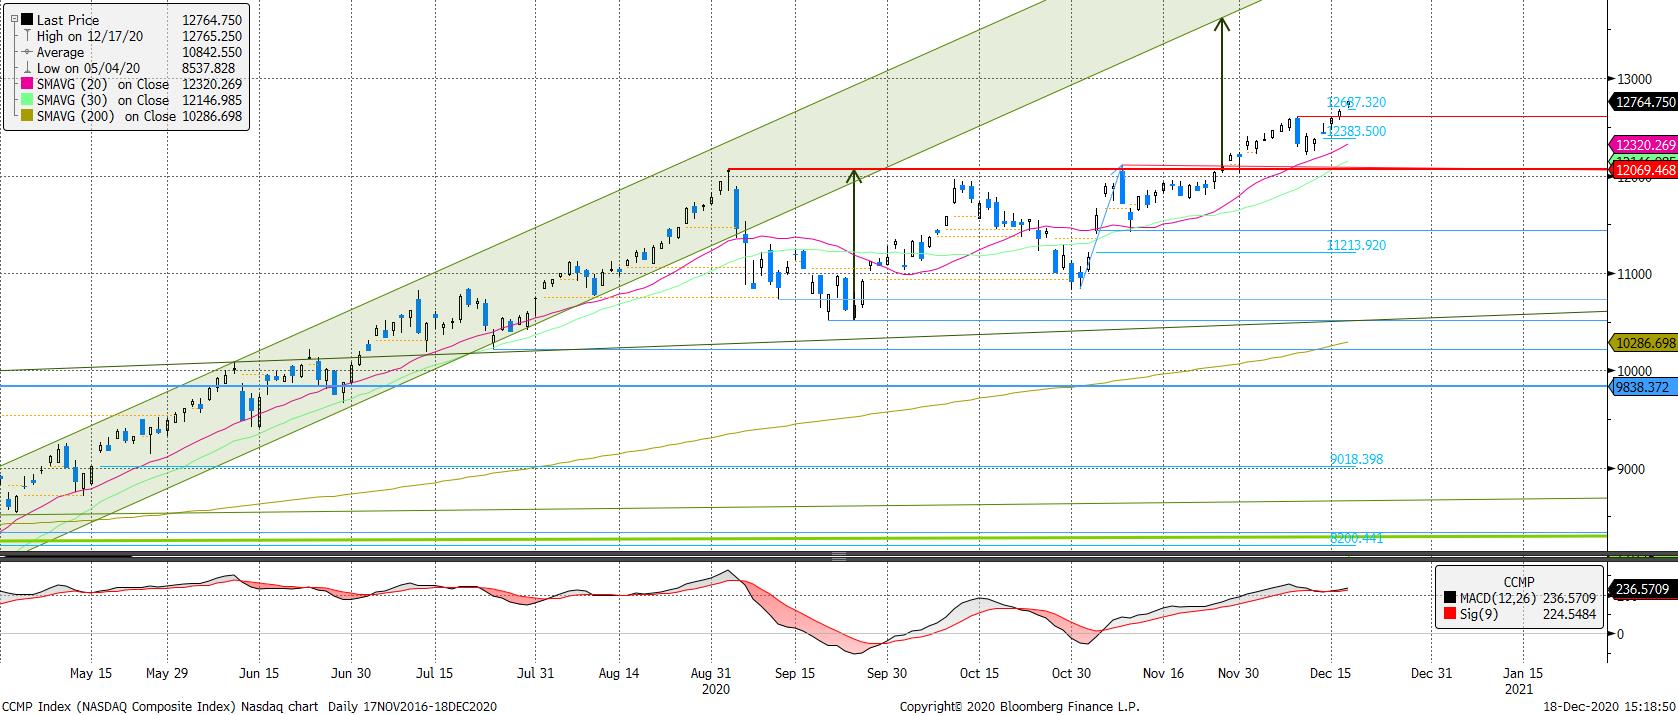
Task: Click the magenta SMAVG (20) legend swatch
Action: click(x=26, y=85)
